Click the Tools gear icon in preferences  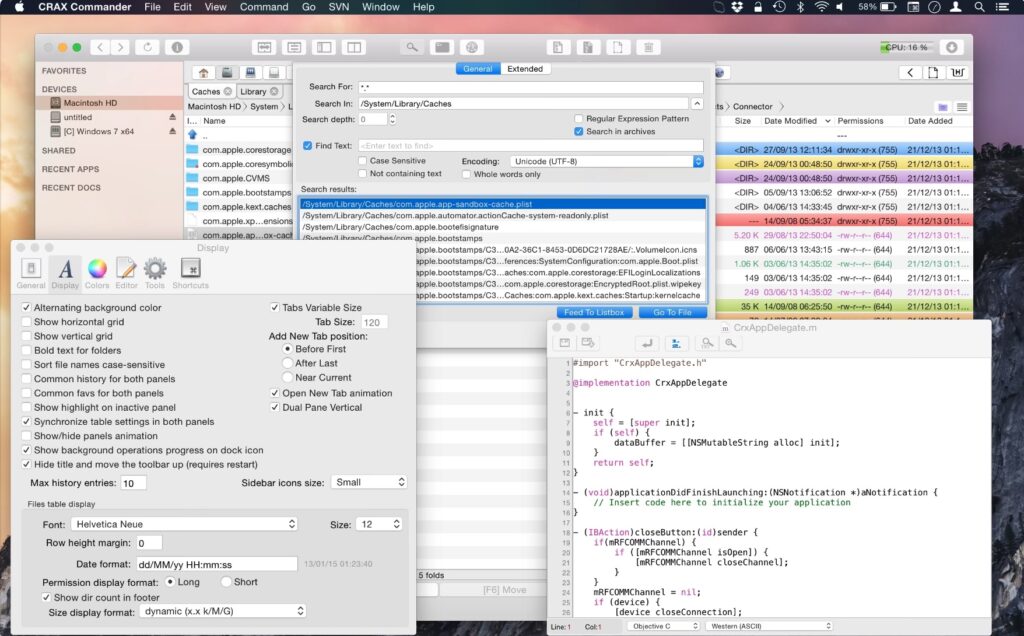pos(155,270)
